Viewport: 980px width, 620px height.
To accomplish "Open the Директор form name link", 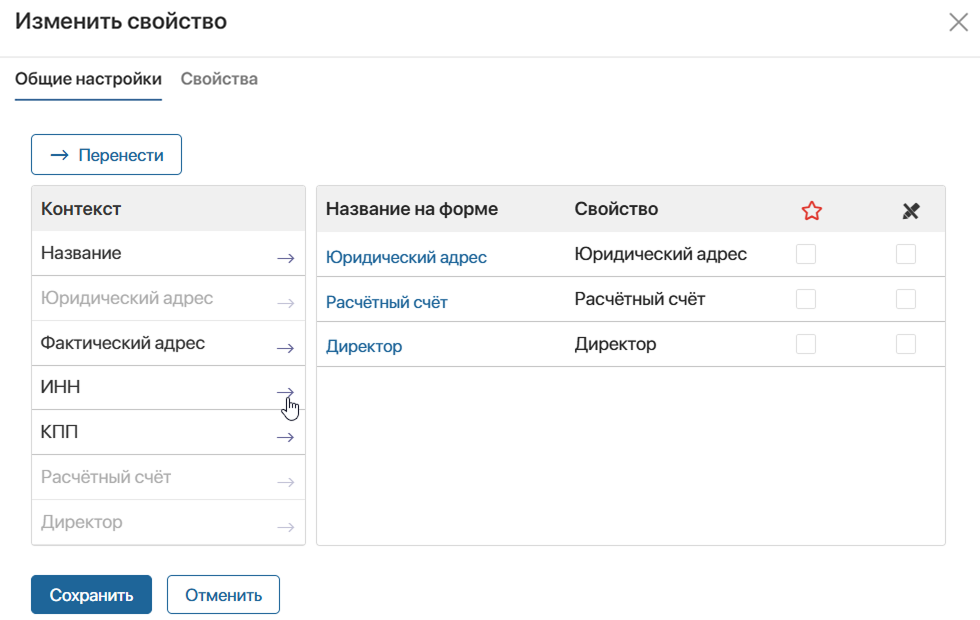I will 364,346.
